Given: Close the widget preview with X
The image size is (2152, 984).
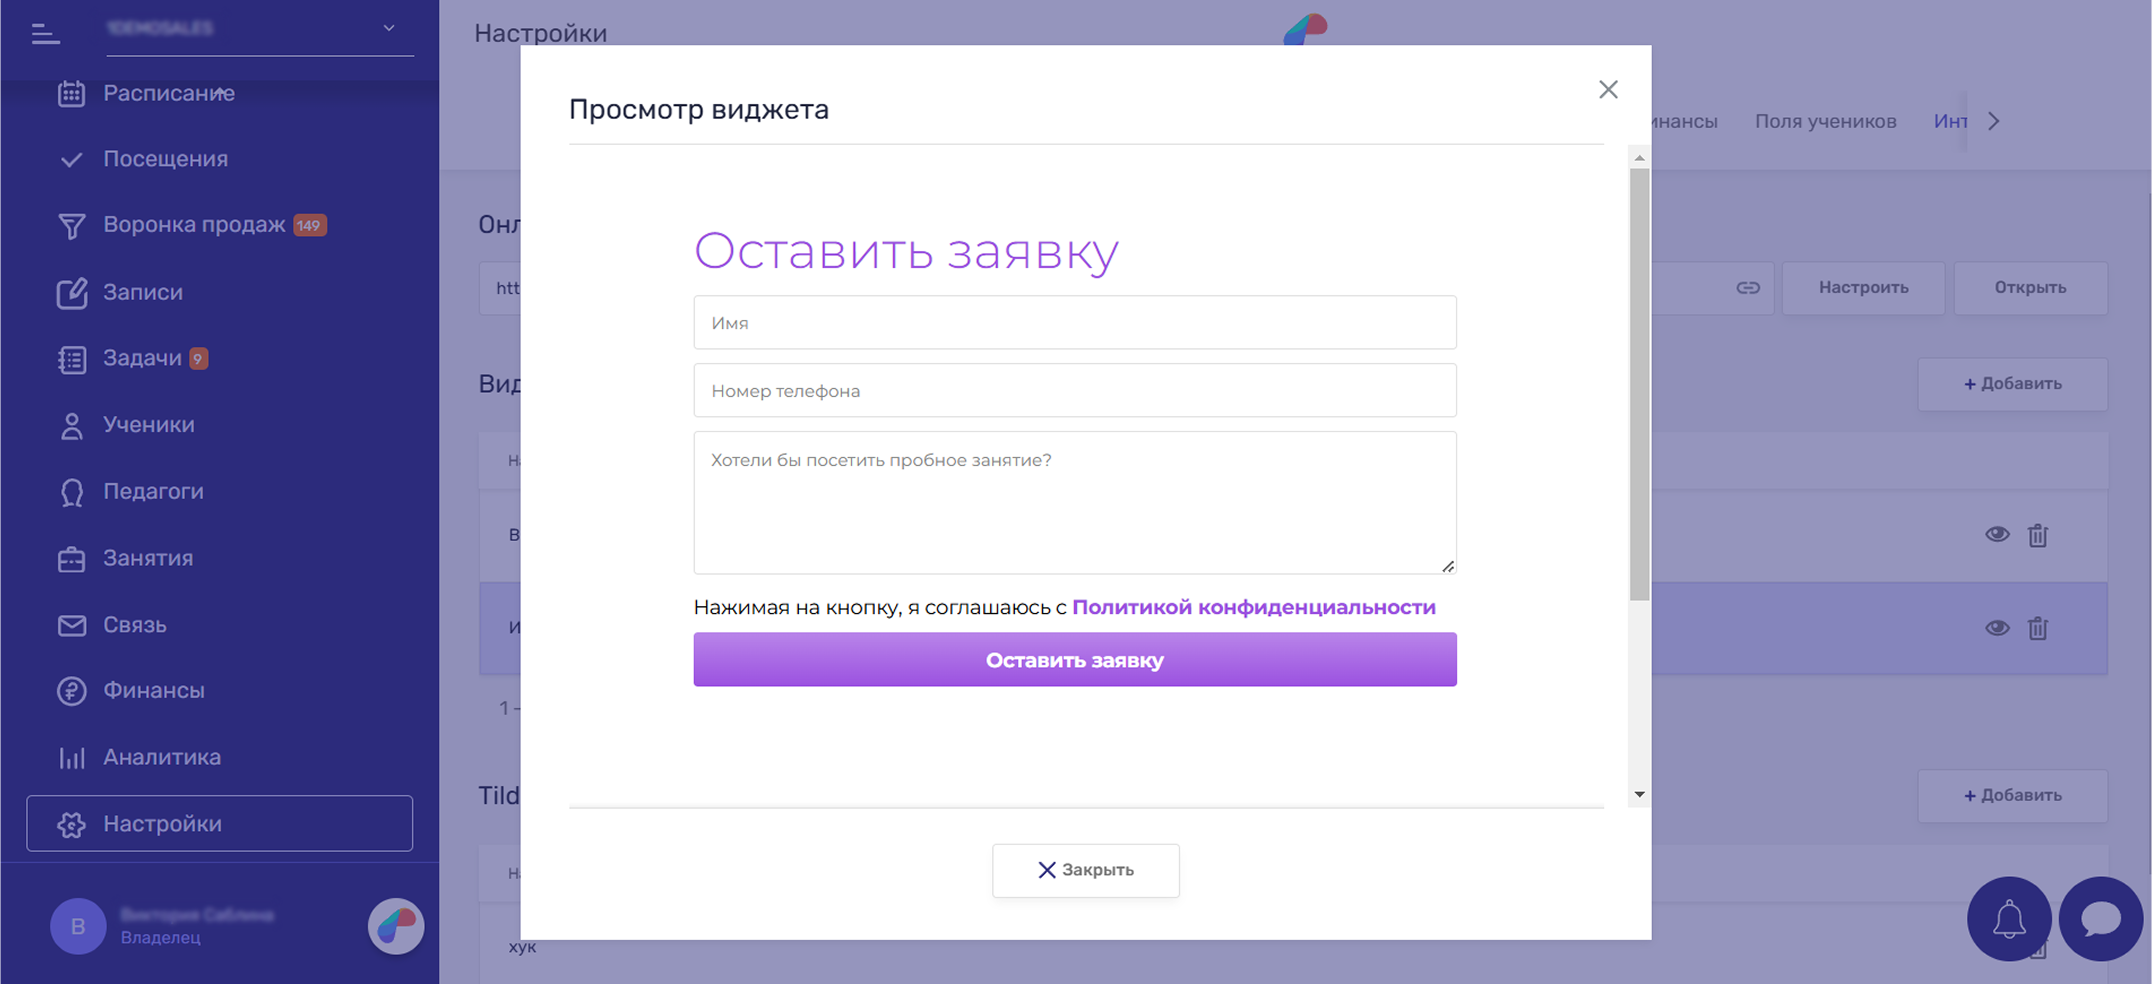Looking at the screenshot, I should (1607, 90).
